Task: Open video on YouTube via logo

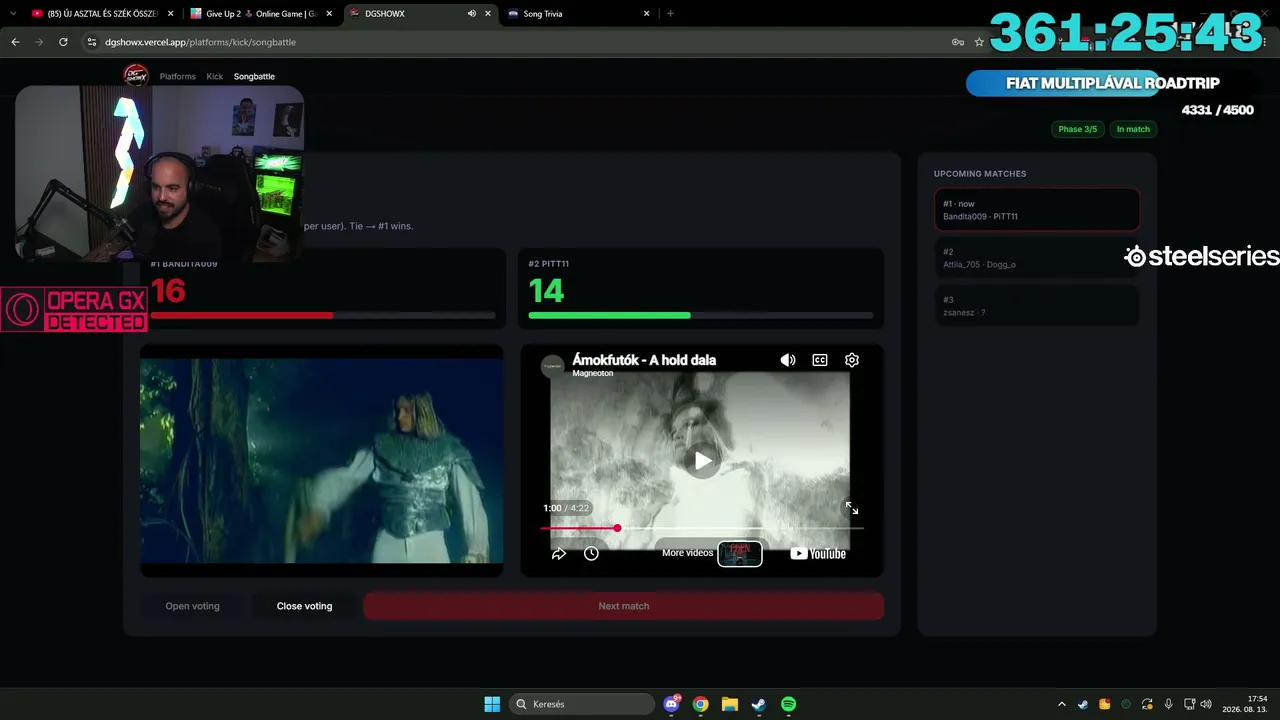Action: pyautogui.click(x=818, y=553)
